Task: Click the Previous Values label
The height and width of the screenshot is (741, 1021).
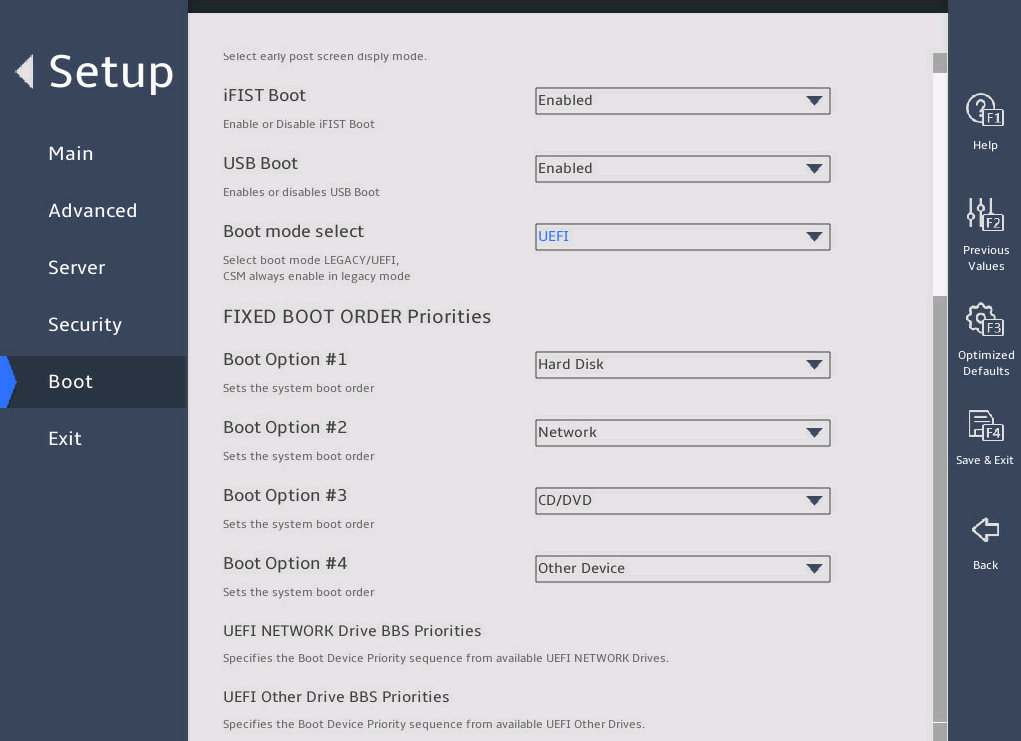Action: [986, 258]
